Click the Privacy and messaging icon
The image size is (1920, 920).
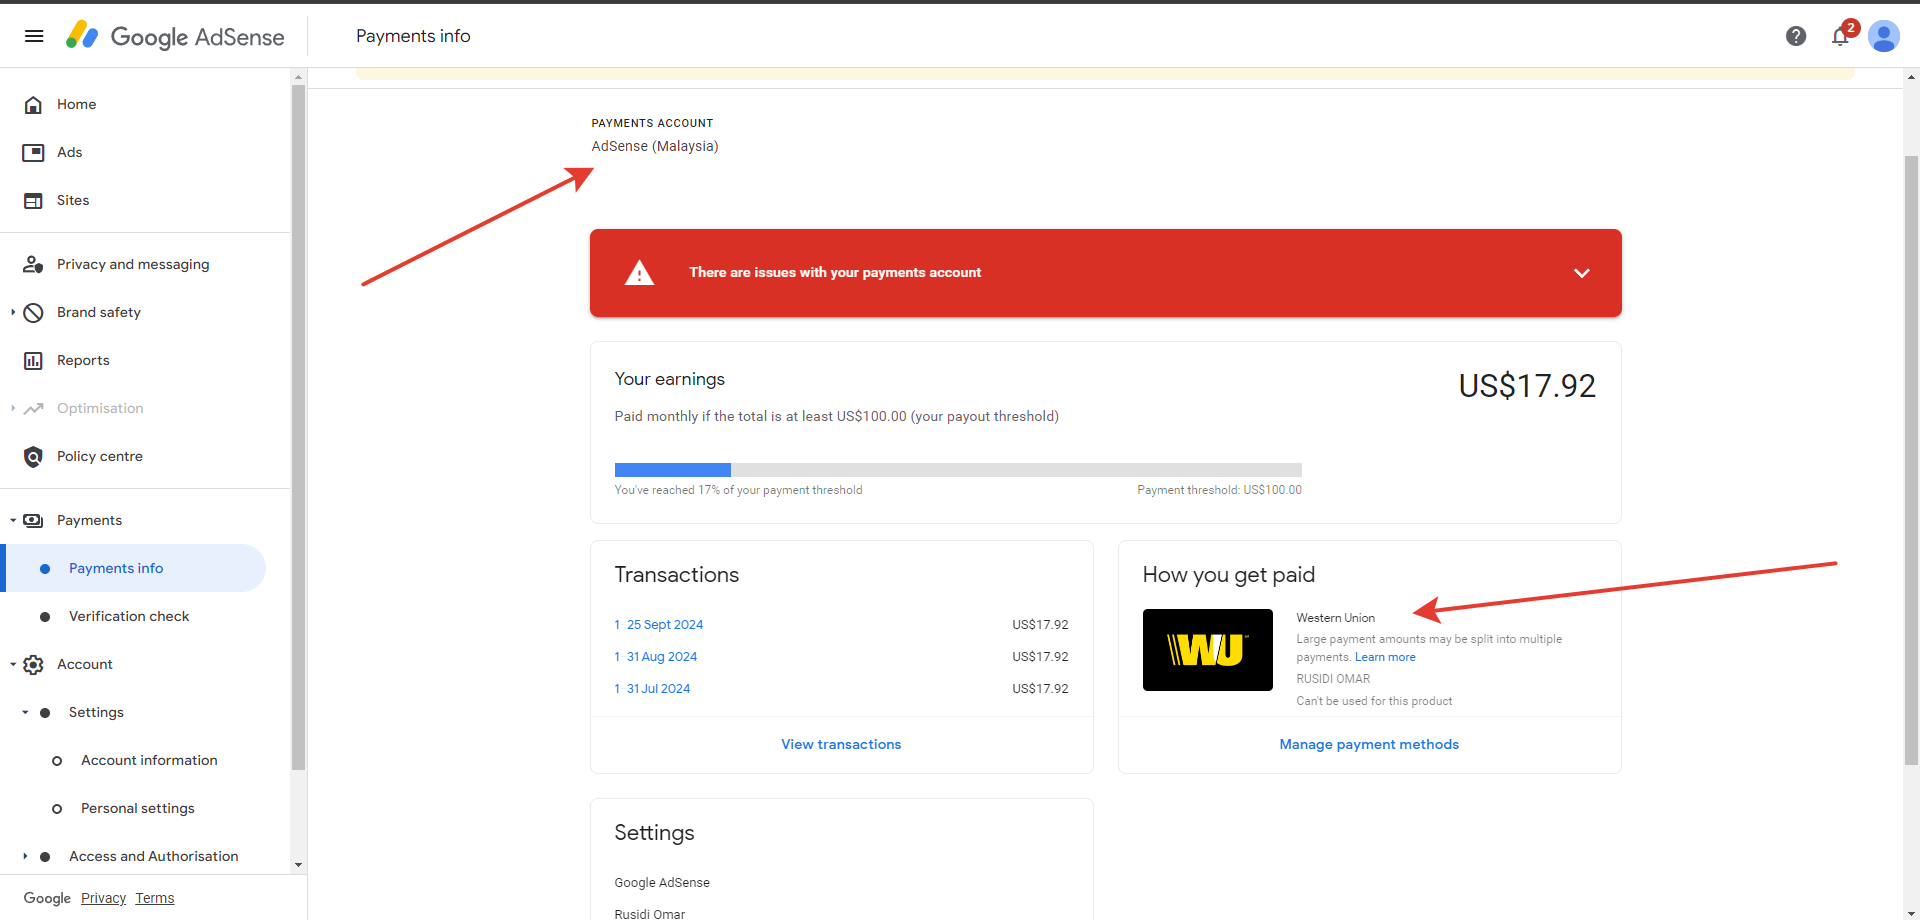(x=33, y=265)
